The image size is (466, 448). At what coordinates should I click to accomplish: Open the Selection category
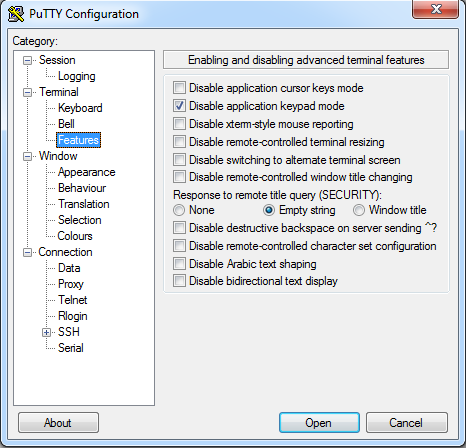80,220
